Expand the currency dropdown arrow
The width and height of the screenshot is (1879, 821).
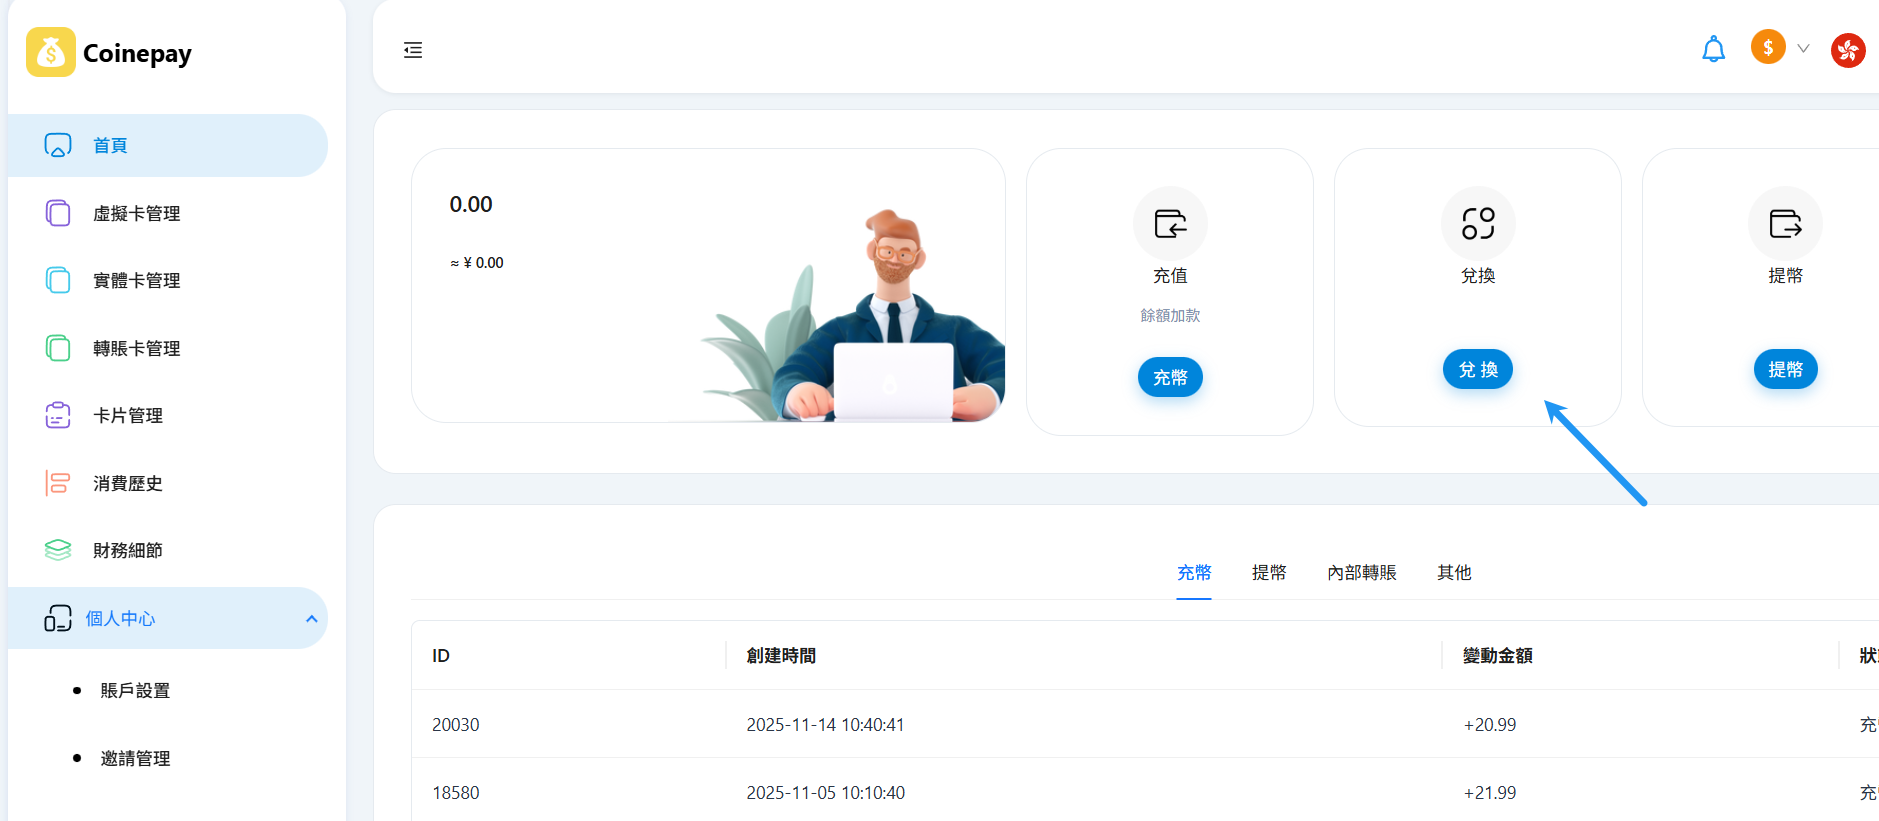1803,48
